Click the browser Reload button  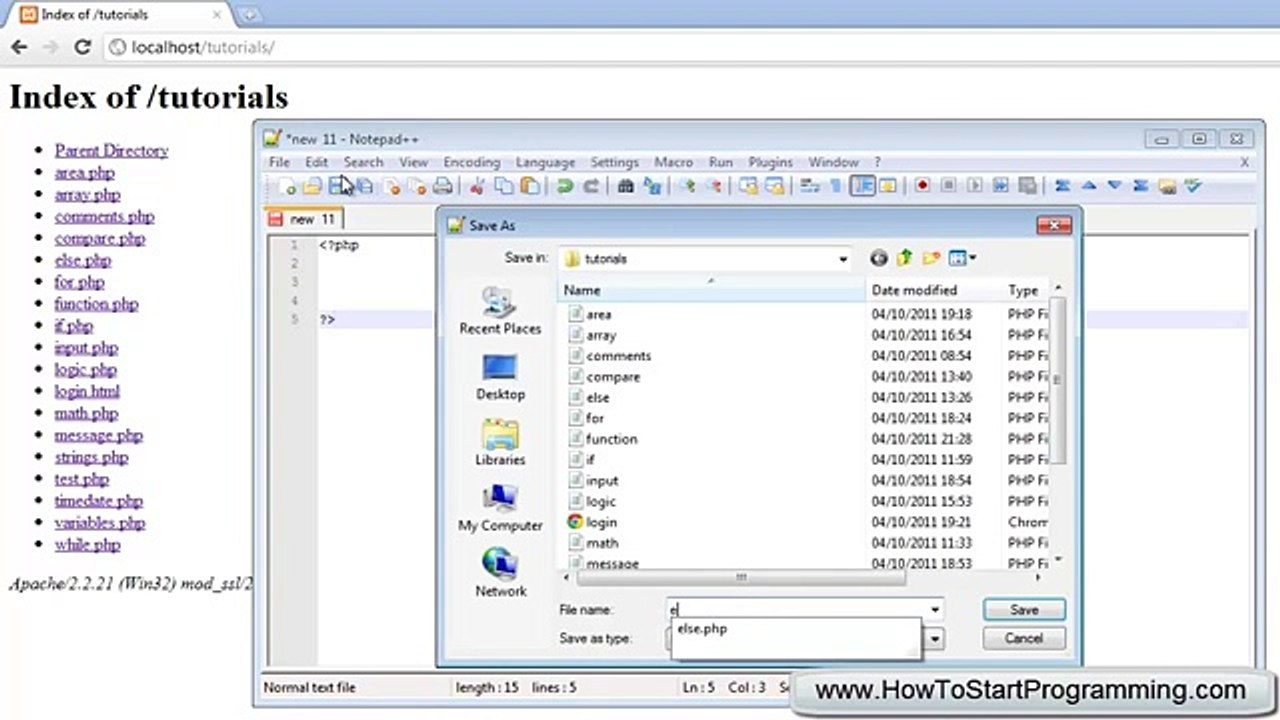pos(83,47)
